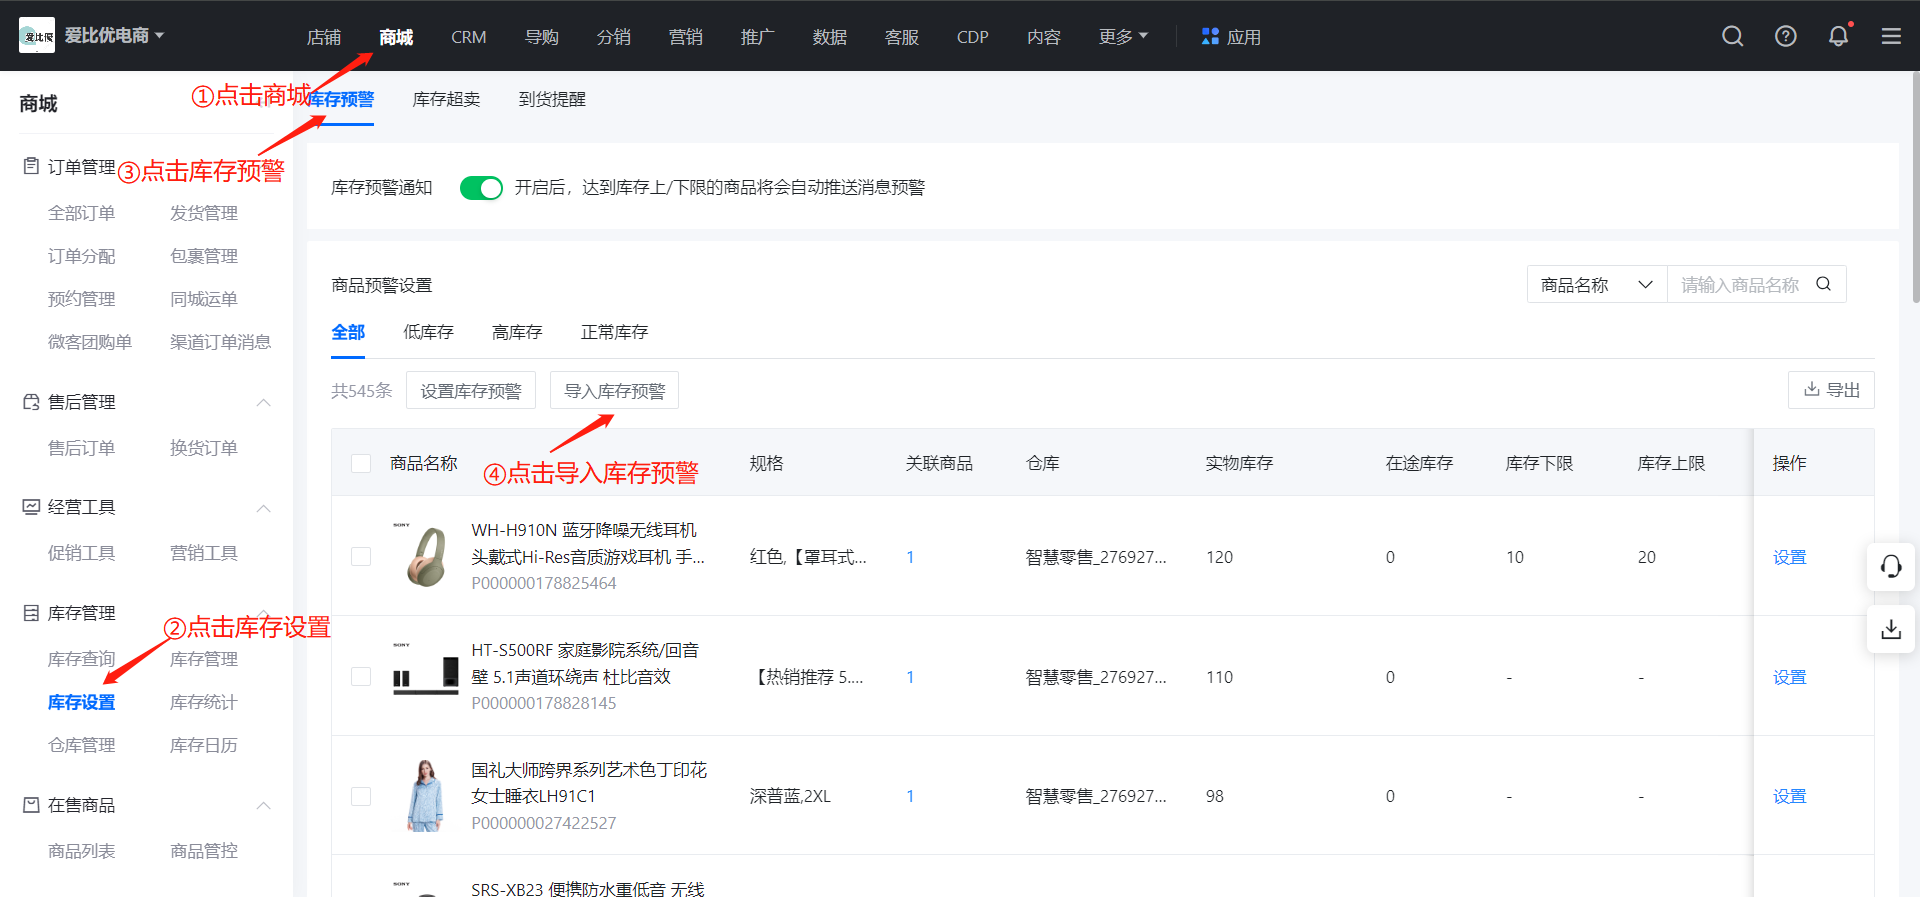
Task: Click the 设置库存预警 button
Action: coord(471,390)
